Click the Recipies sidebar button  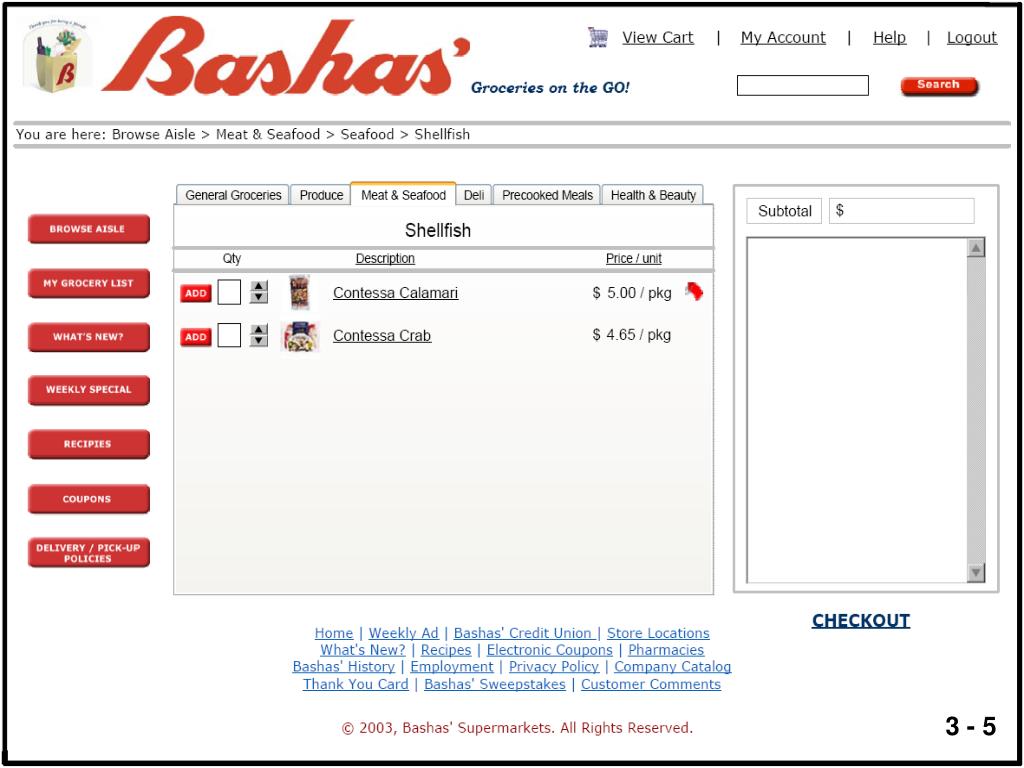coord(89,444)
